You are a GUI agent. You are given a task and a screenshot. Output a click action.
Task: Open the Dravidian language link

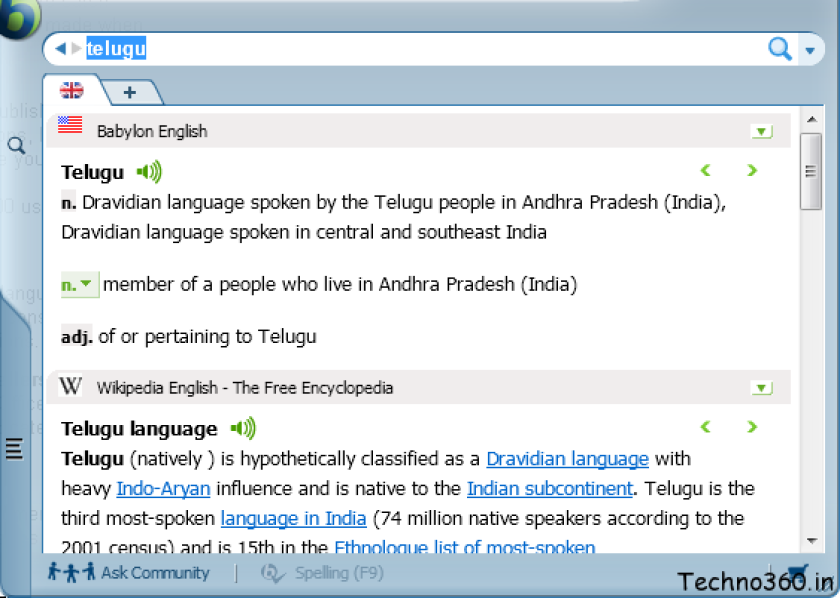click(567, 459)
